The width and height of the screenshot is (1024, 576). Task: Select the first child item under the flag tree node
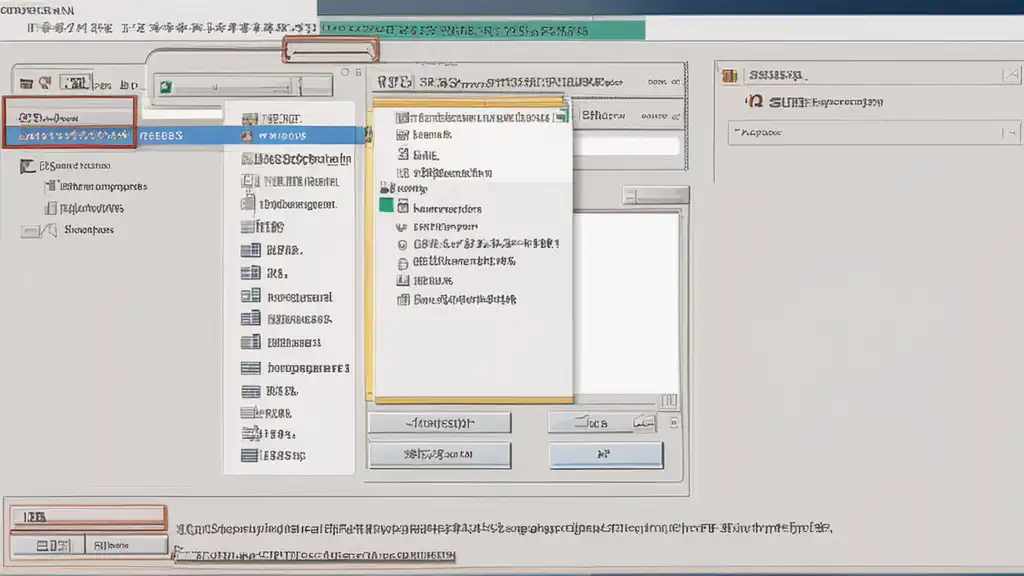click(96, 186)
